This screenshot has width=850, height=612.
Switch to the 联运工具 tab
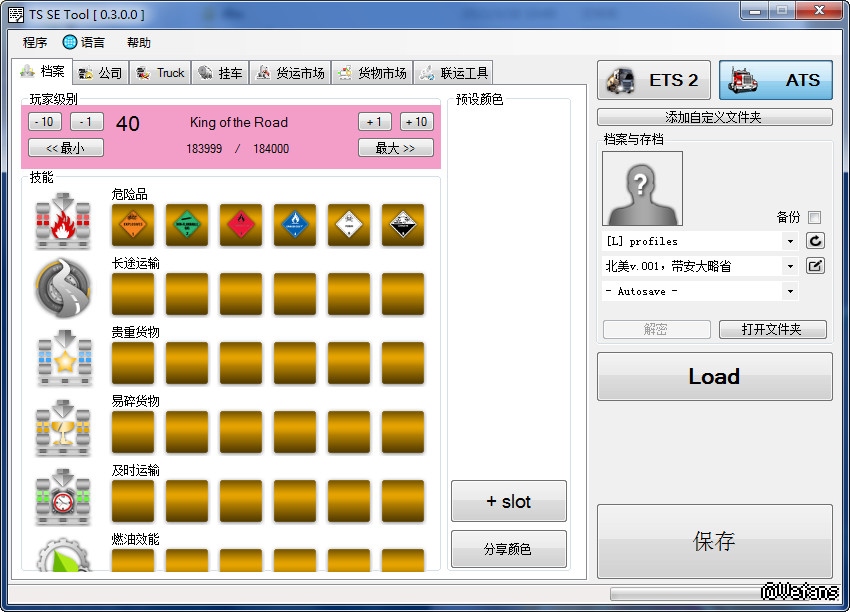tap(454, 73)
